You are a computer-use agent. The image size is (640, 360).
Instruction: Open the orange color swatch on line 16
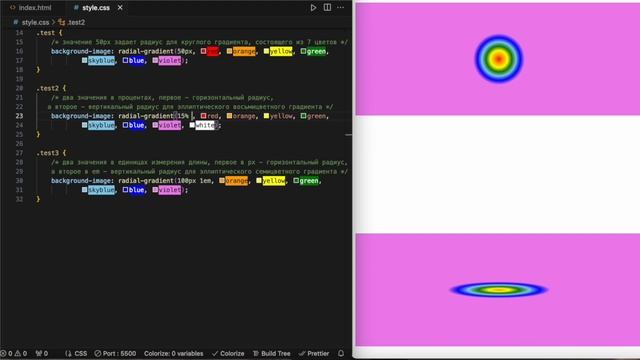coord(229,51)
